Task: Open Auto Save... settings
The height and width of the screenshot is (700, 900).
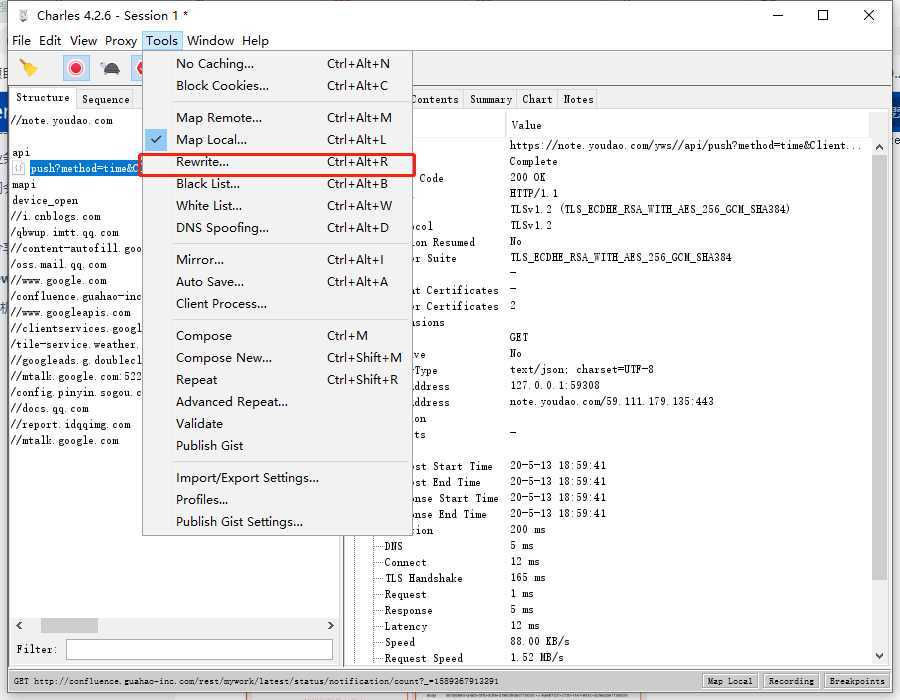Action: [277, 282]
